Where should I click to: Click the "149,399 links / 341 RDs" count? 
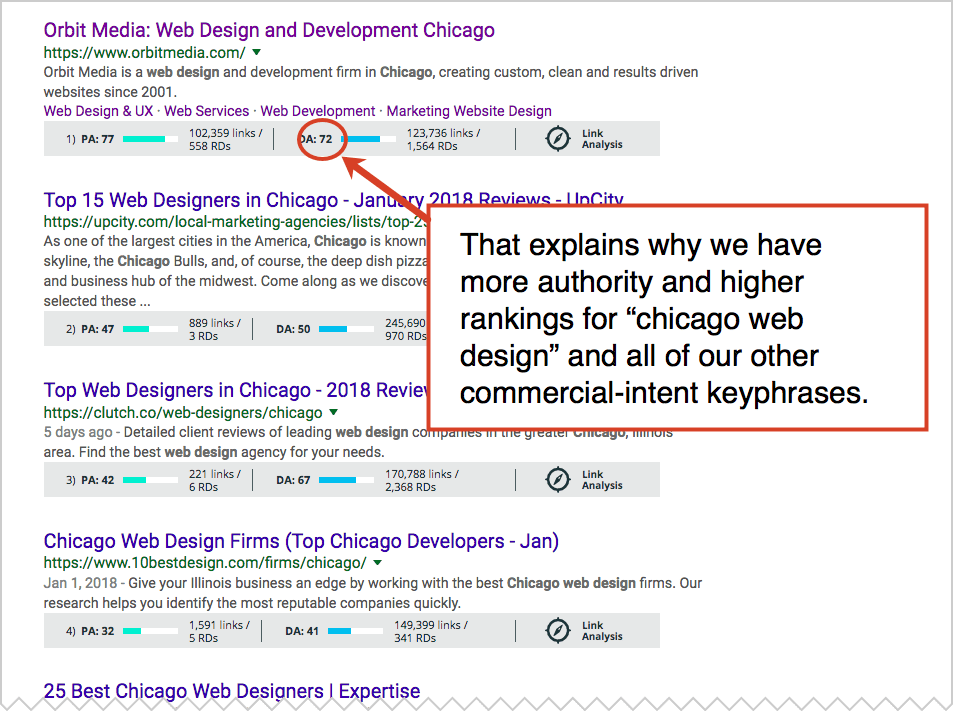431,631
